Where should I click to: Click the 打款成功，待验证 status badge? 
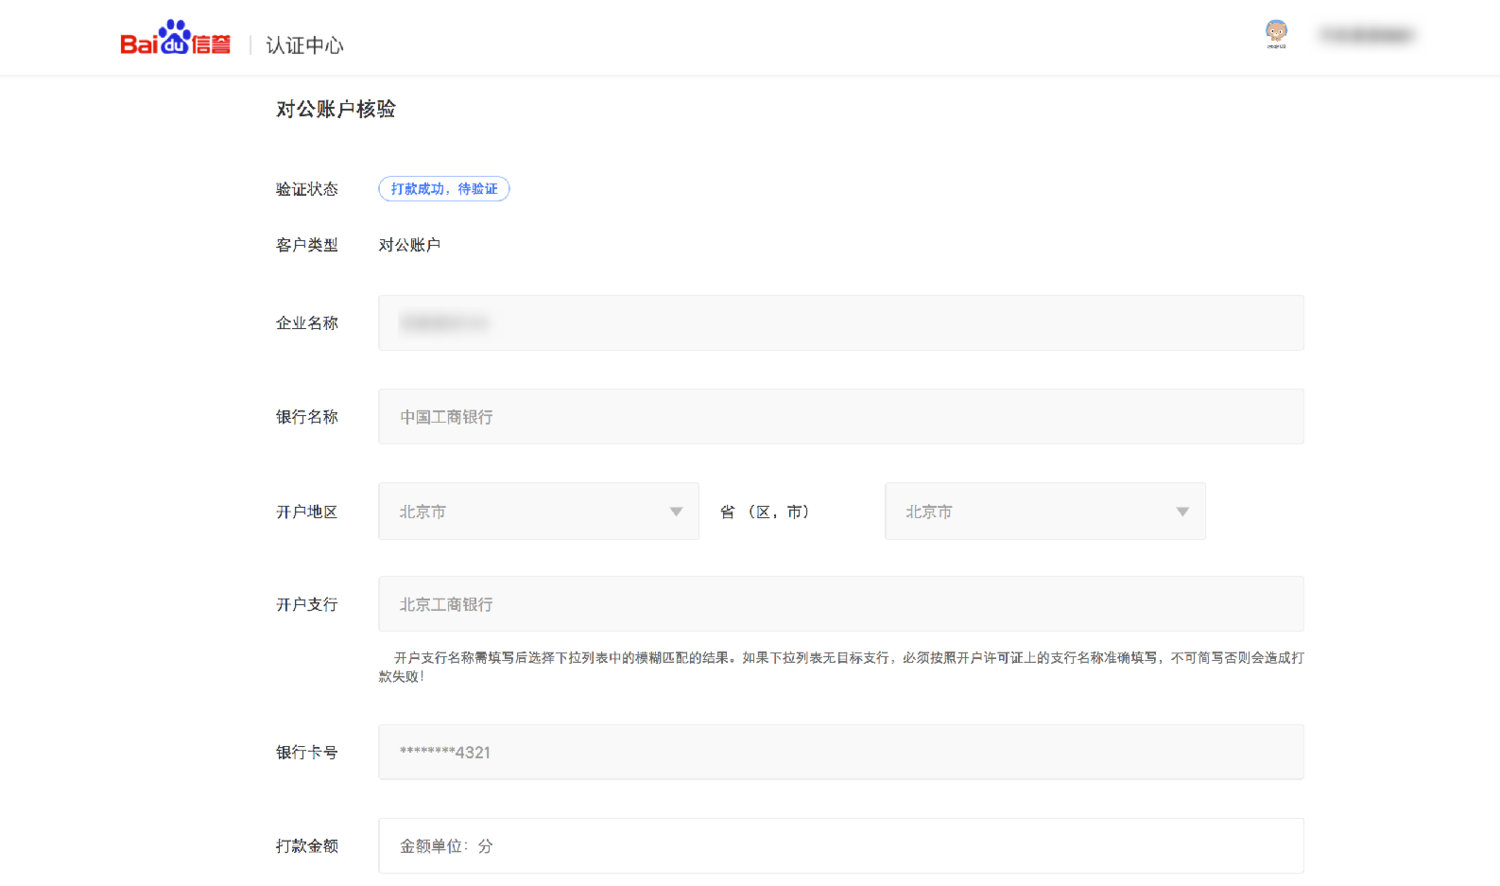444,189
